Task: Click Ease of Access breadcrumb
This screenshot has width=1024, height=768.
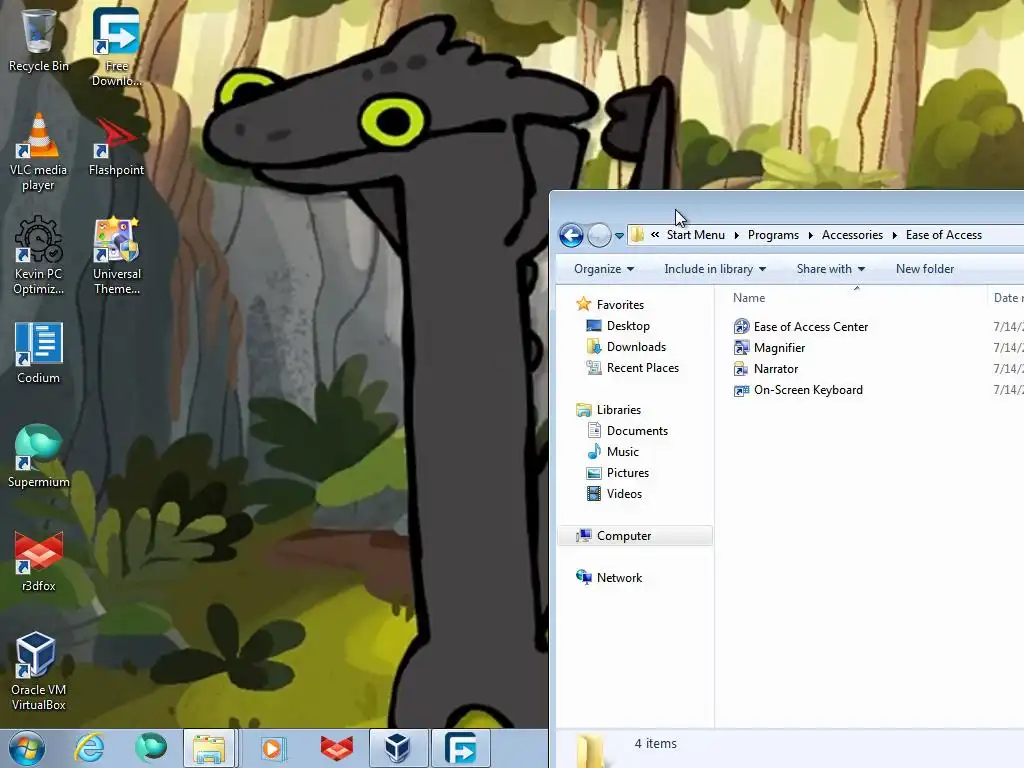Action: pyautogui.click(x=944, y=235)
